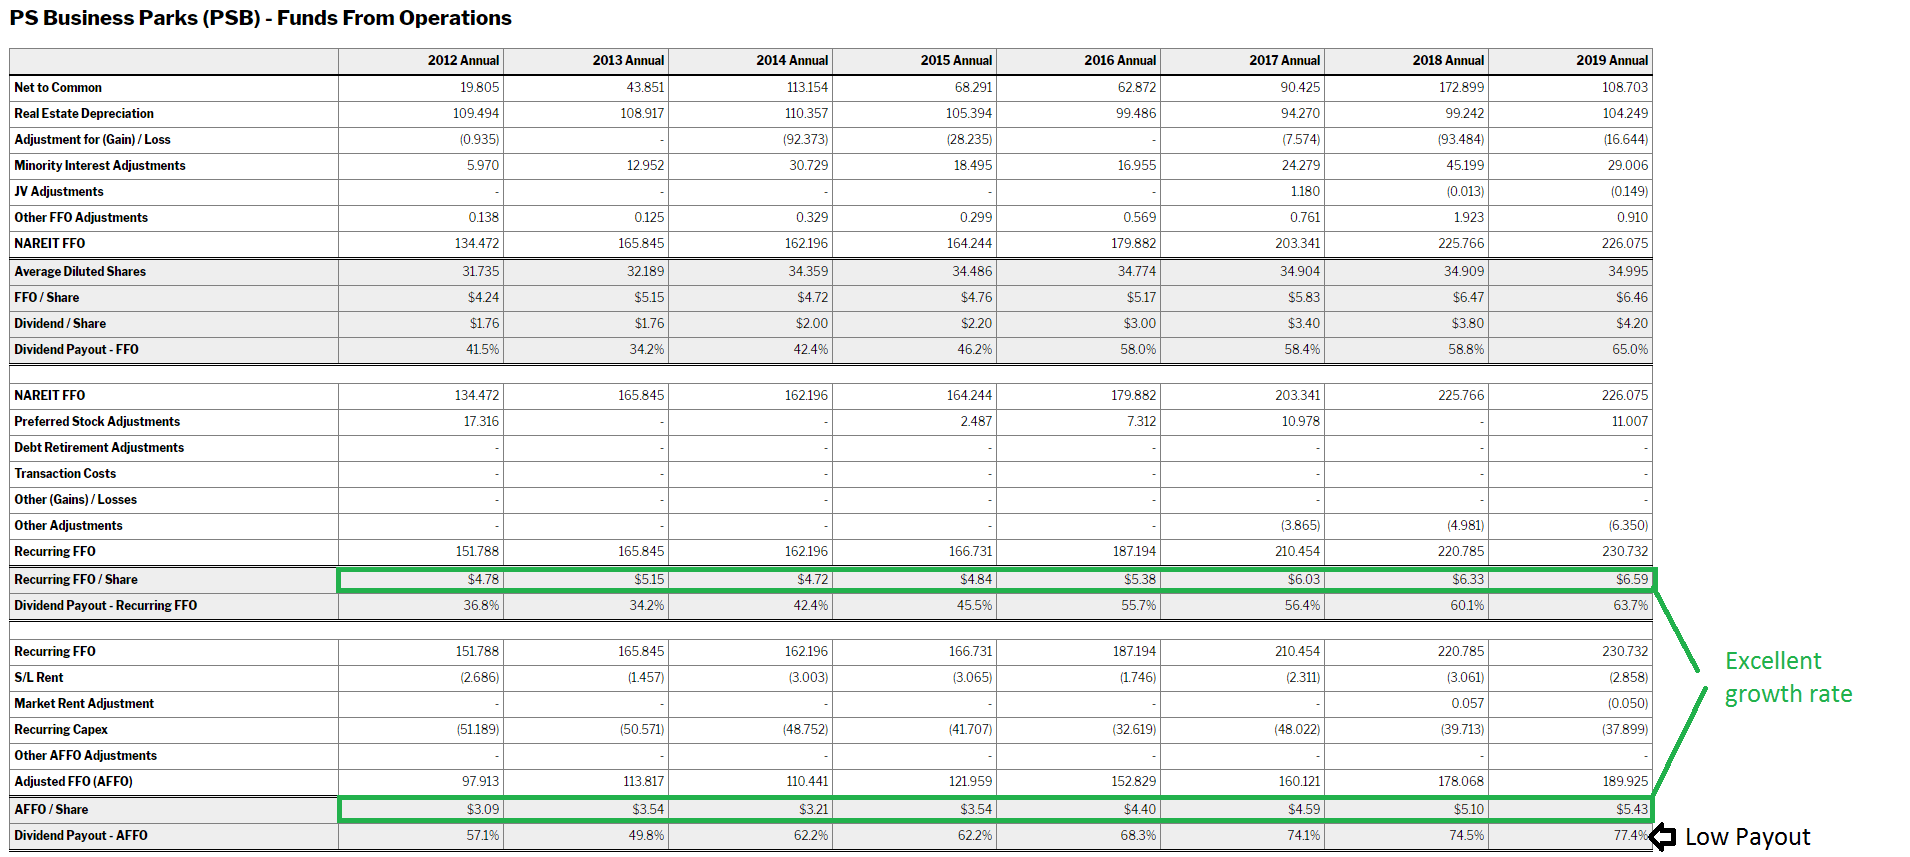Viewport: 1910px width, 857px height.
Task: Click S/L Rent 2012 value (2.686)
Action: pyautogui.click(x=480, y=678)
